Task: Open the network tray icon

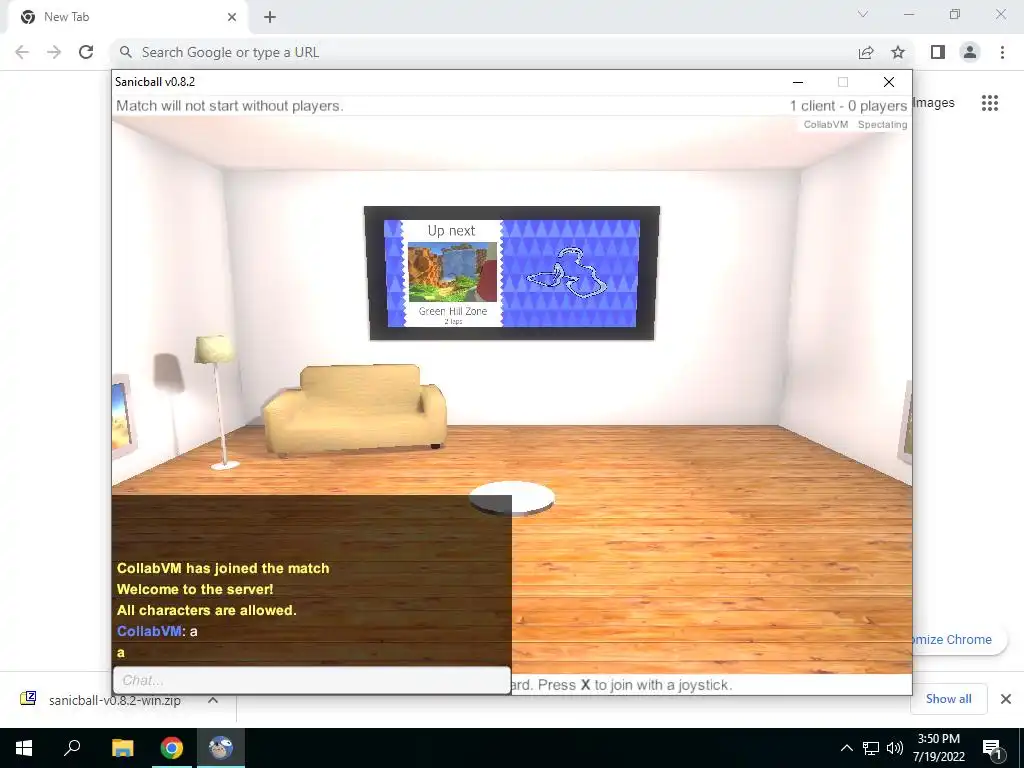Action: point(871,748)
